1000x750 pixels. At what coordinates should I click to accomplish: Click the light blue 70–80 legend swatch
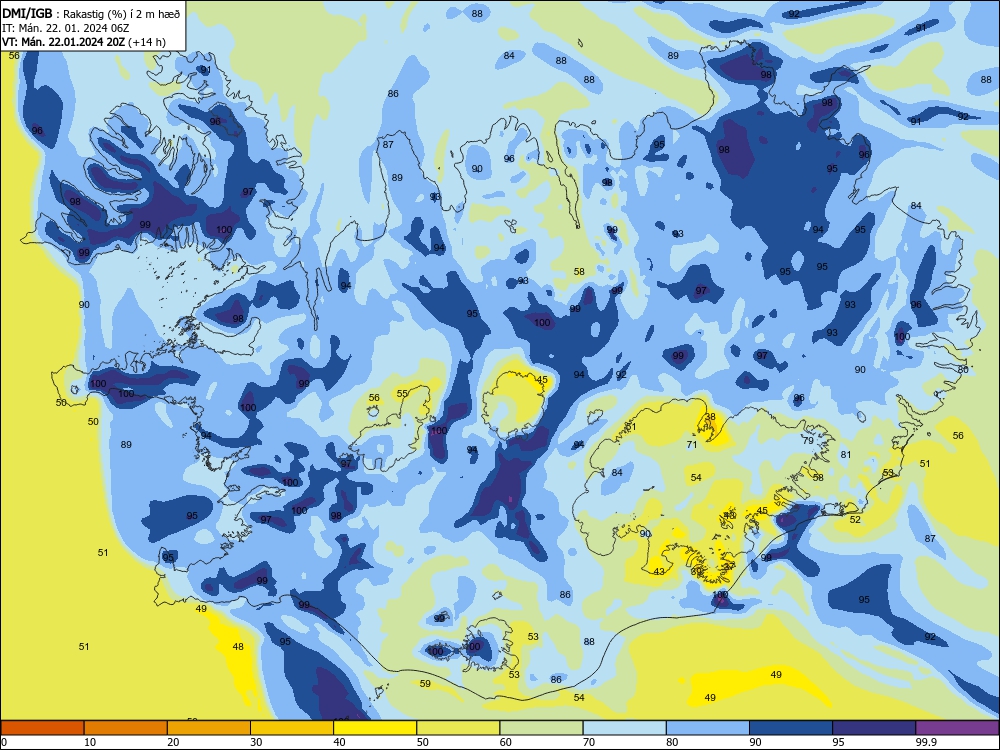pos(625,728)
